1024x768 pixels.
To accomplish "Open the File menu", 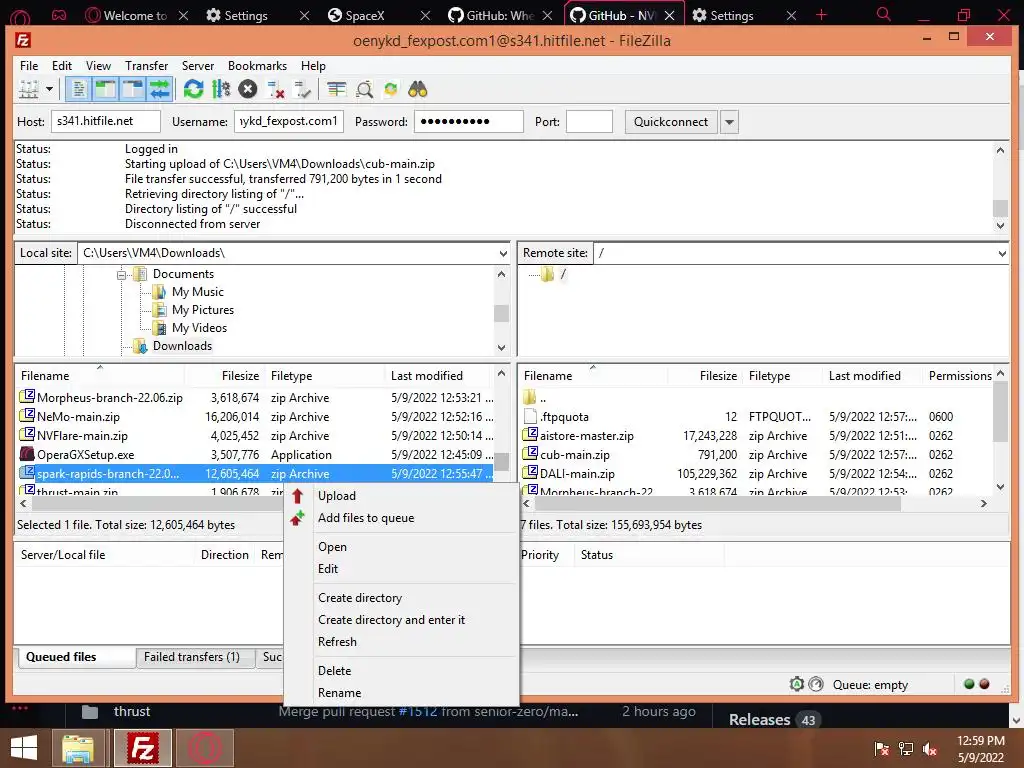I will pos(29,66).
